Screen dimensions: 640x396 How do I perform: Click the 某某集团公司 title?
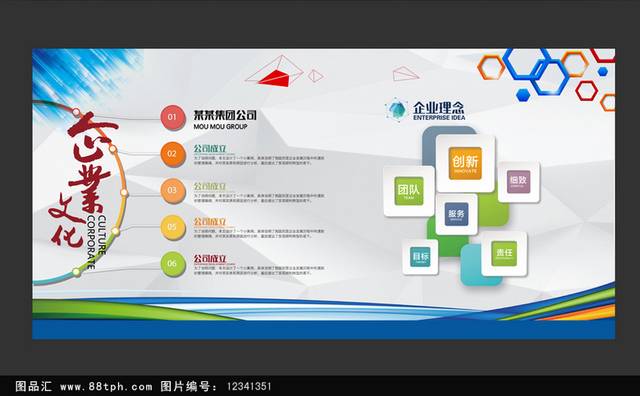[x=225, y=115]
